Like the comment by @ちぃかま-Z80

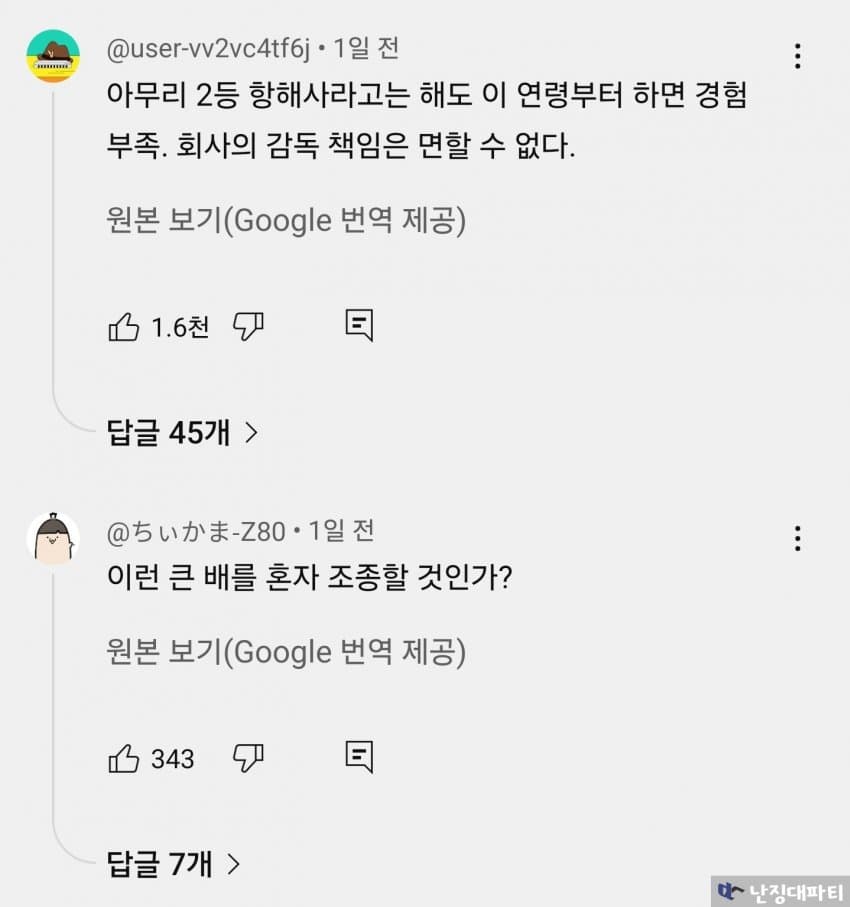(124, 759)
